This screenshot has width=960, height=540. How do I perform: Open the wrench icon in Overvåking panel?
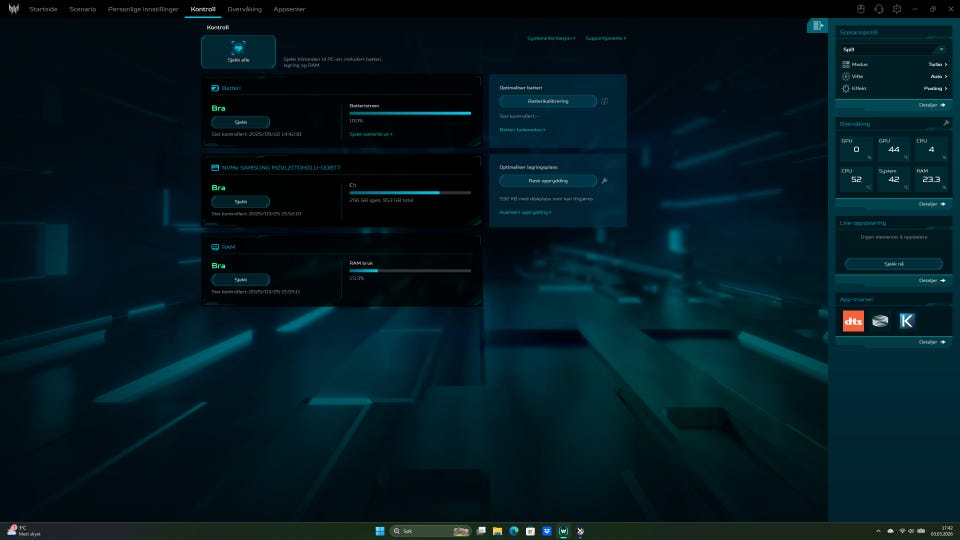(x=945, y=123)
